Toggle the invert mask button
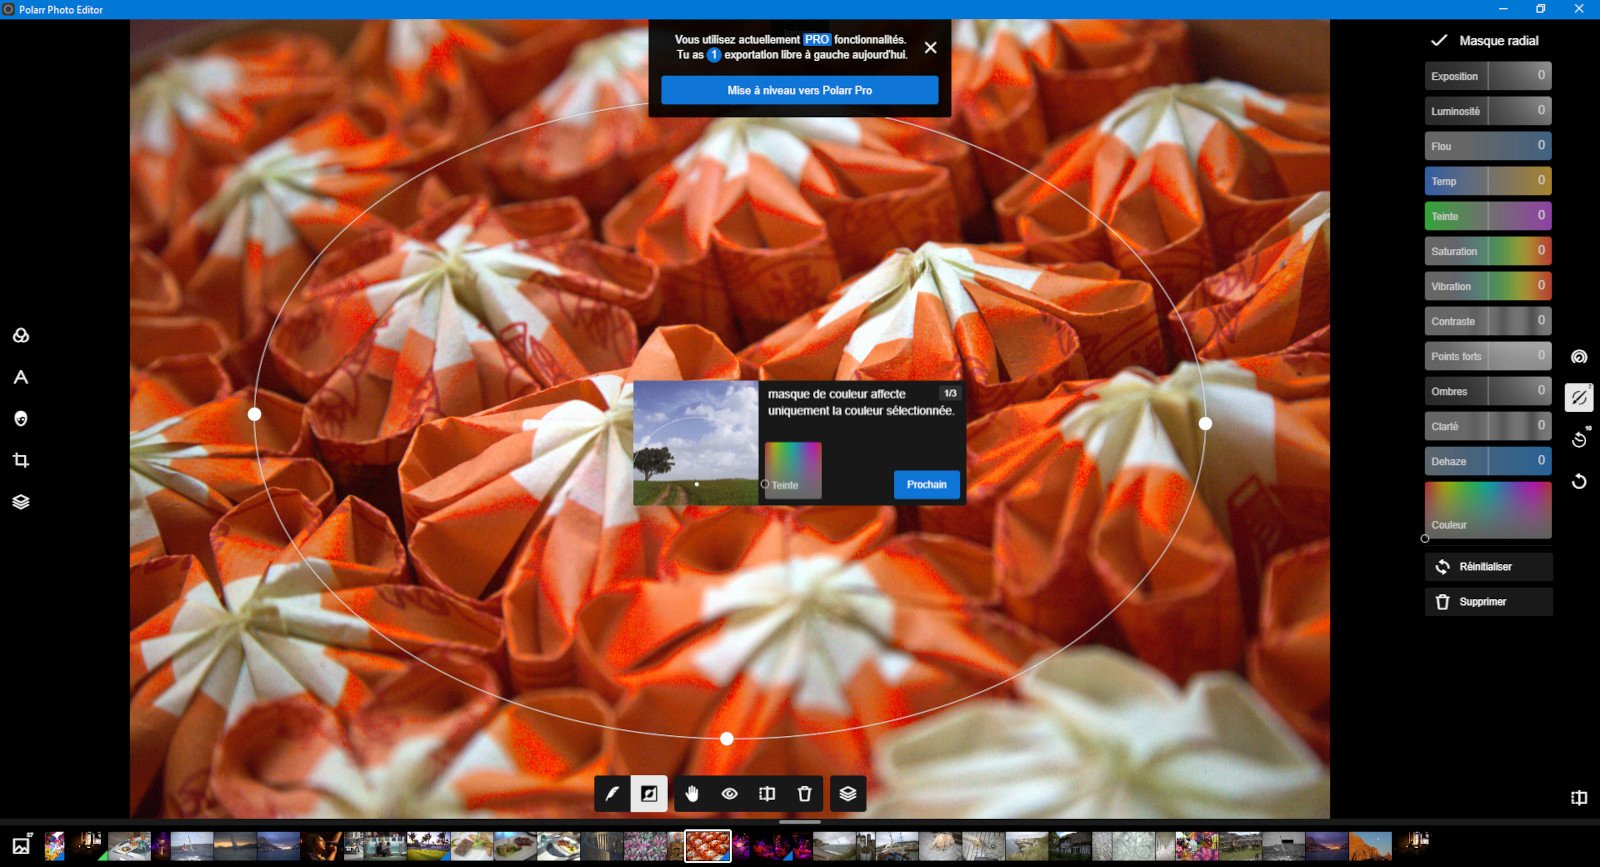Screen dimensions: 1600x867 coord(649,794)
